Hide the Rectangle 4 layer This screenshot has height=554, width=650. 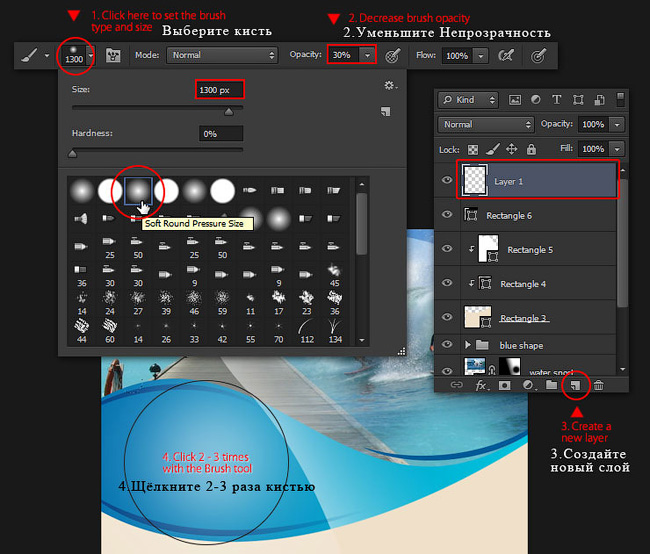[447, 283]
